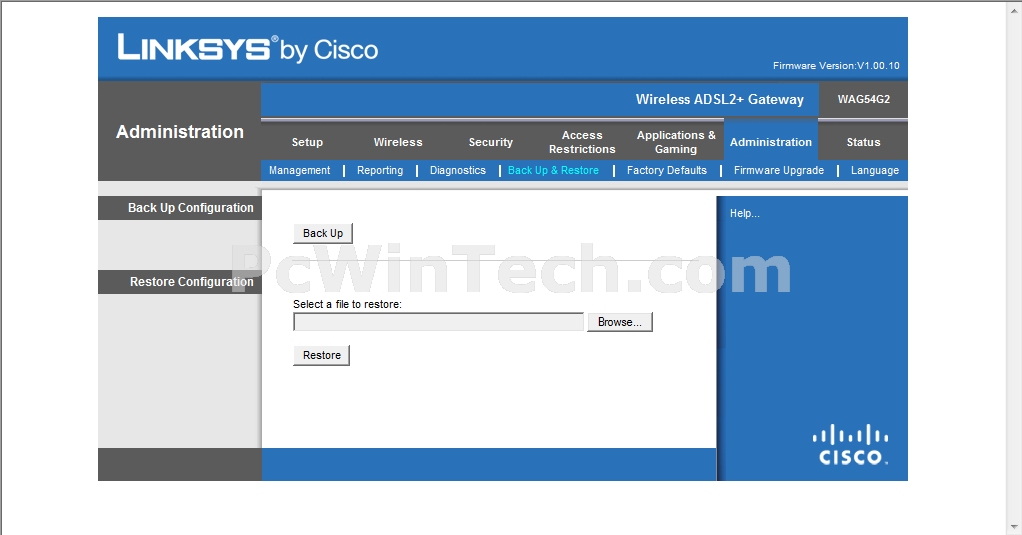Click the Back Up button

(x=323, y=233)
